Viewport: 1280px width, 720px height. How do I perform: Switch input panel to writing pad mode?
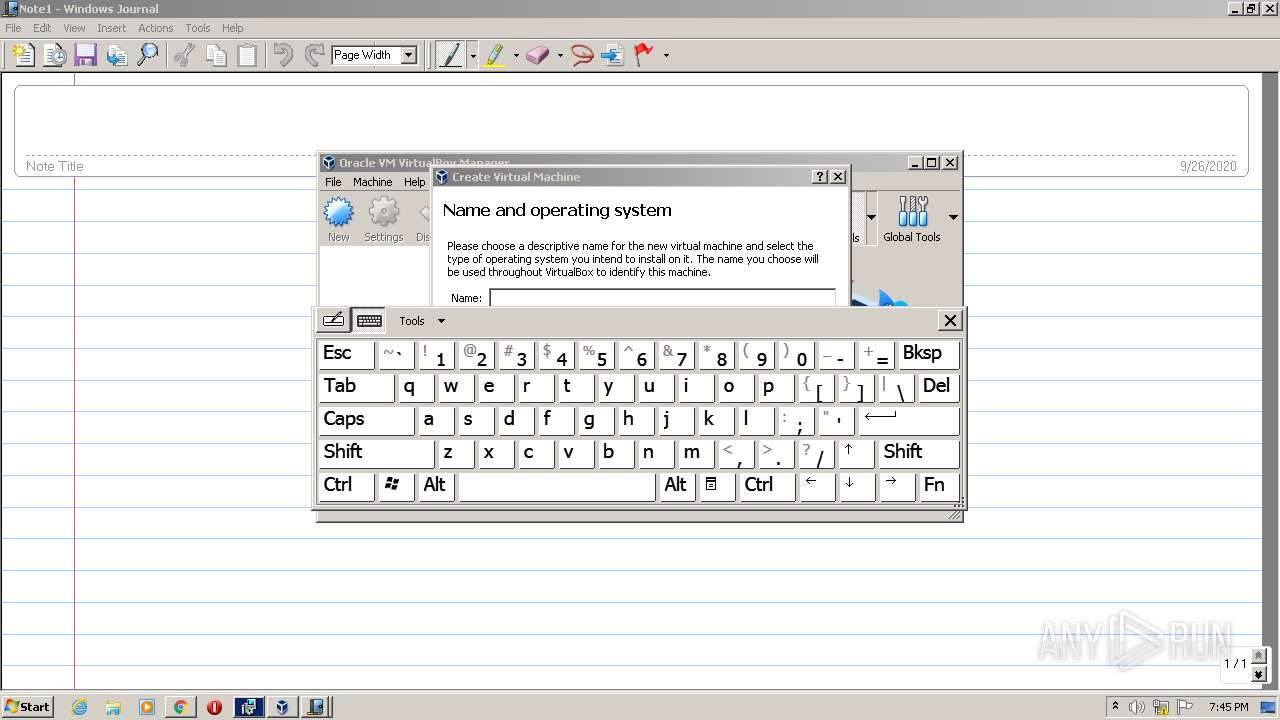point(333,320)
